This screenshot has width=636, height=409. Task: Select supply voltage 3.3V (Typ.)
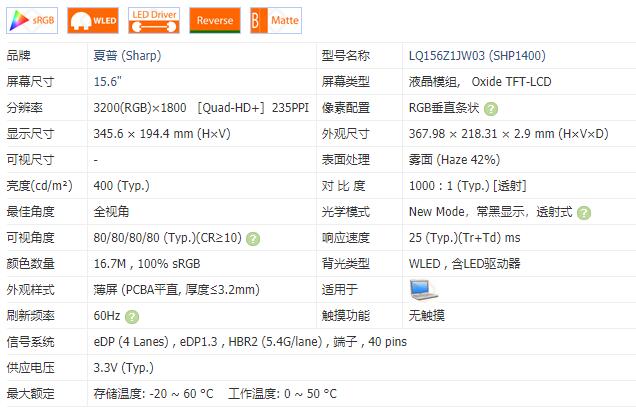click(124, 367)
